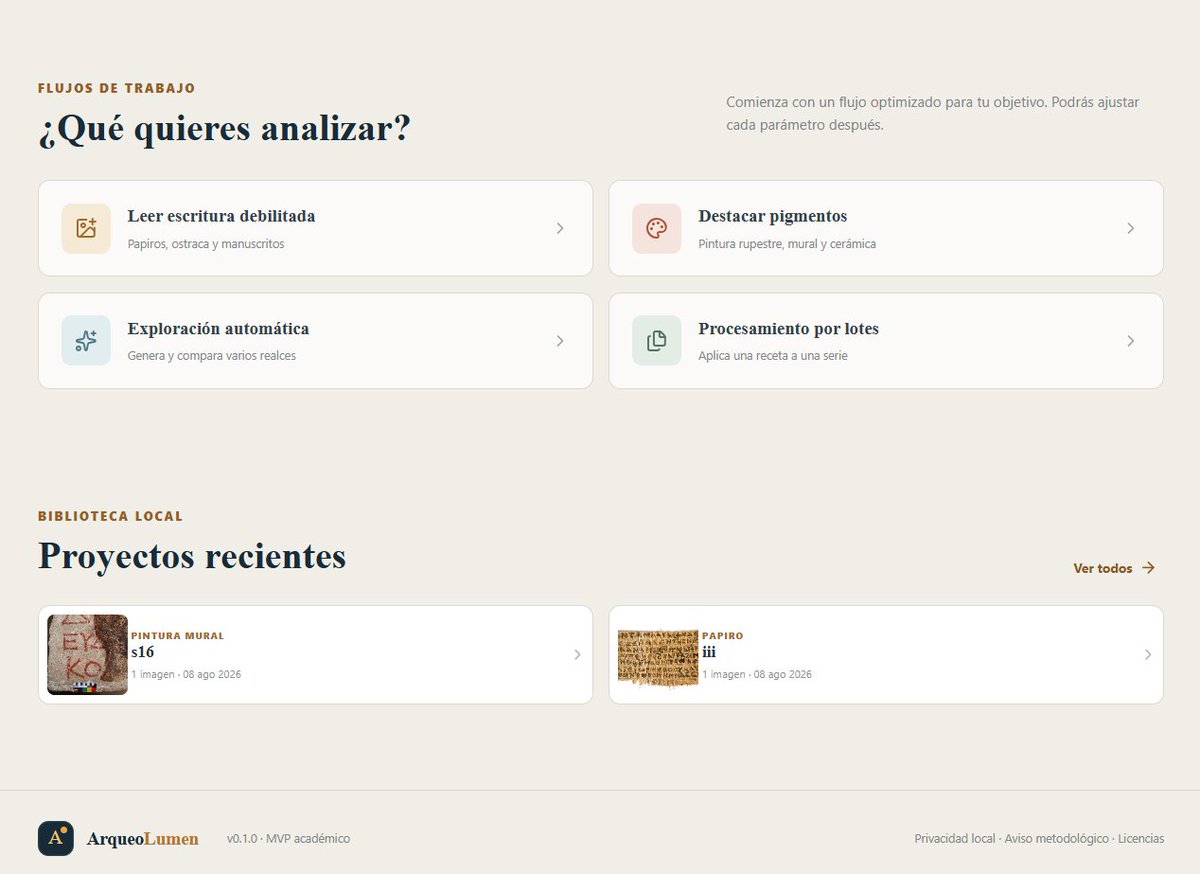1200x874 pixels.
Task: Click the FLUJOS DE TRABAJO section label
Action: pos(117,88)
